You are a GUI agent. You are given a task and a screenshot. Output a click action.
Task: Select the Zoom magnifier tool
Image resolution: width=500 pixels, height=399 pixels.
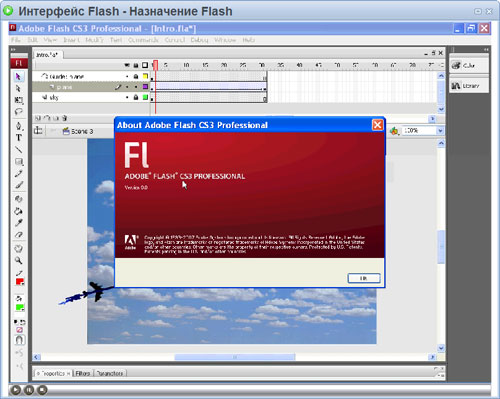click(x=18, y=260)
